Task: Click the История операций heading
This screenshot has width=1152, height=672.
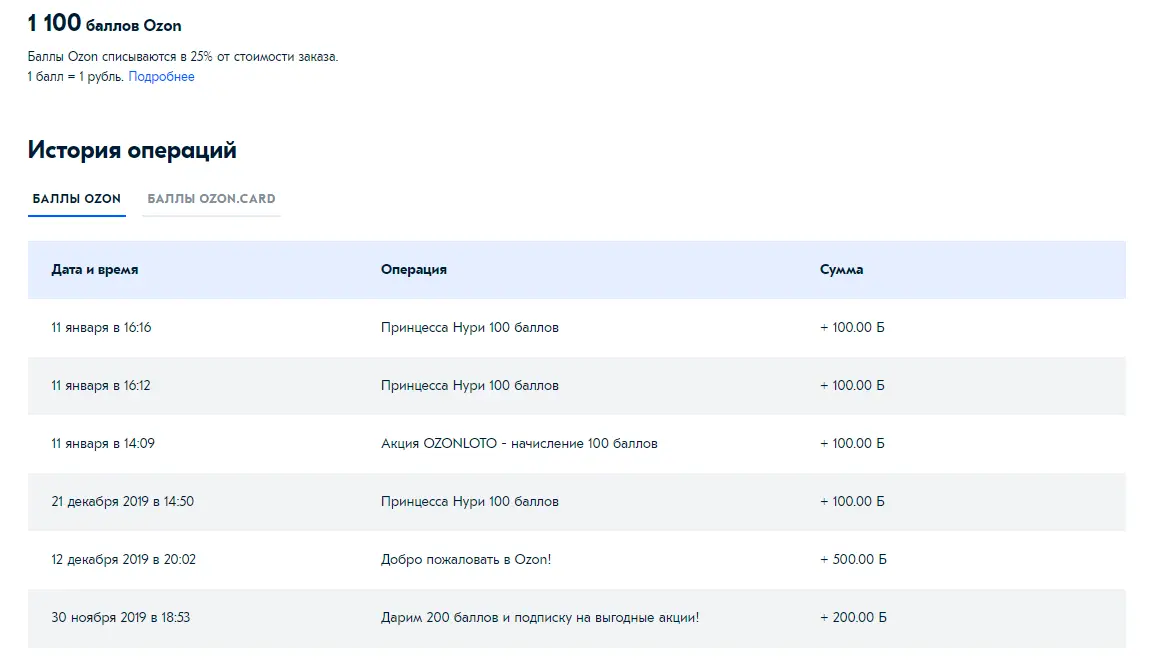Action: 132,150
